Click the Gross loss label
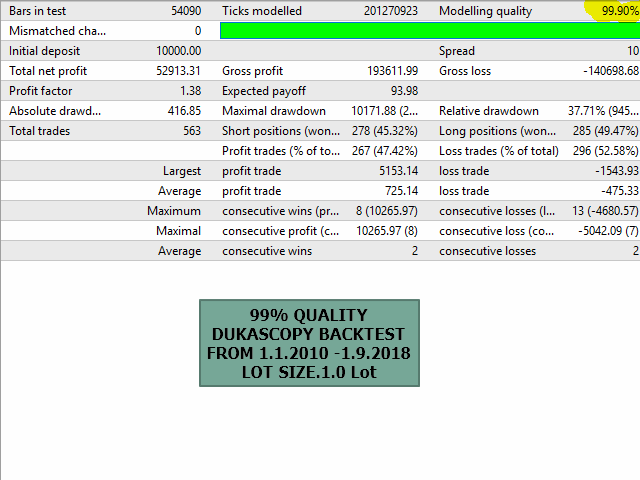640x480 pixels. click(464, 71)
